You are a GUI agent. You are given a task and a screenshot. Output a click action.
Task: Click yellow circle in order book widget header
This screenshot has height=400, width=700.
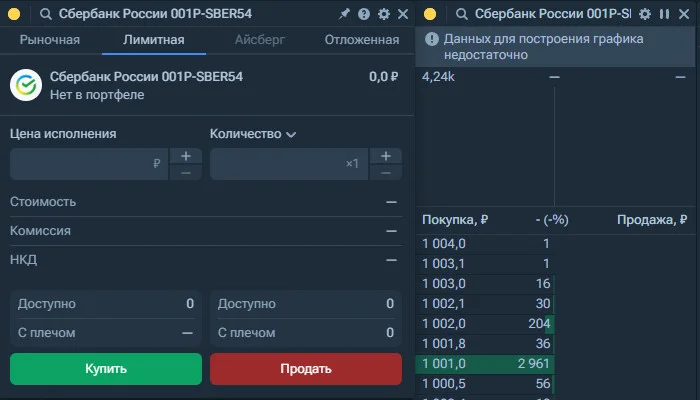pos(430,14)
